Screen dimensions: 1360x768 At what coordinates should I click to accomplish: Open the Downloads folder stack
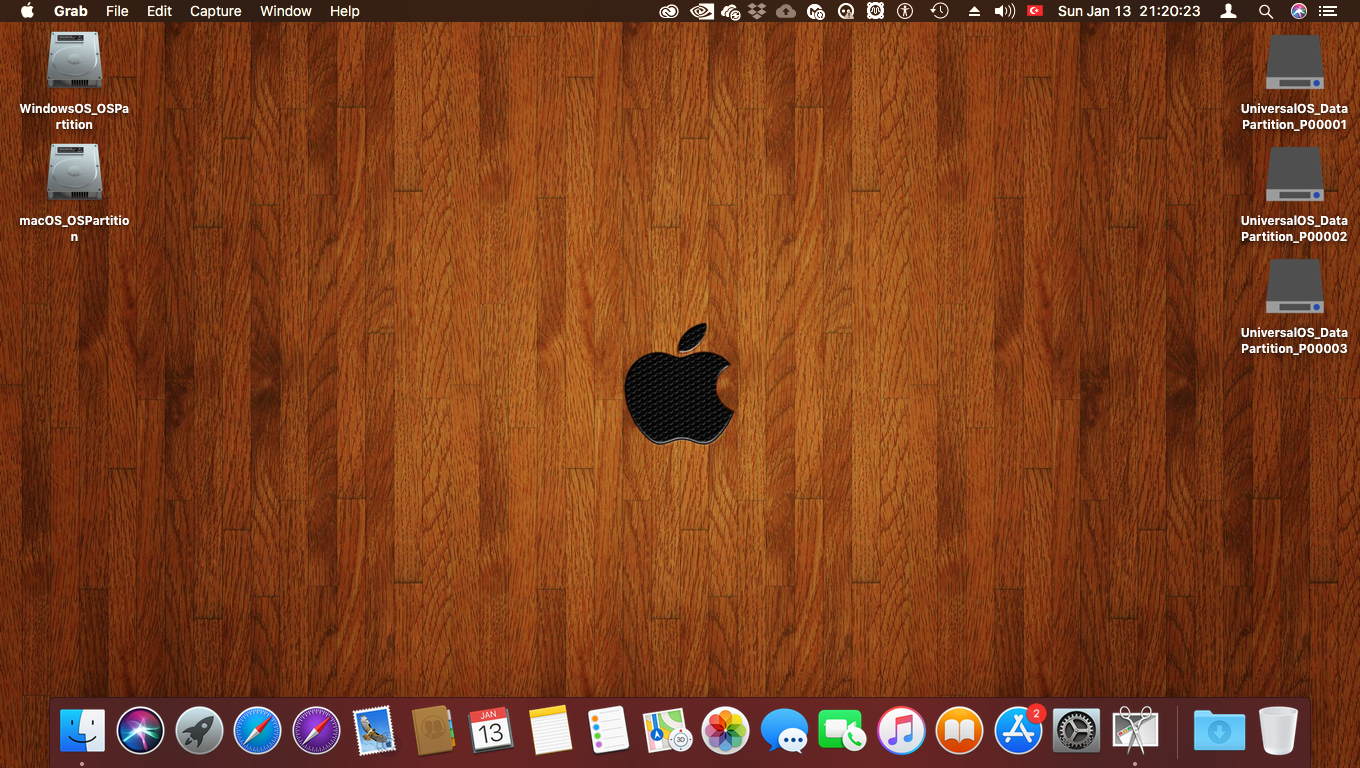tap(1219, 731)
